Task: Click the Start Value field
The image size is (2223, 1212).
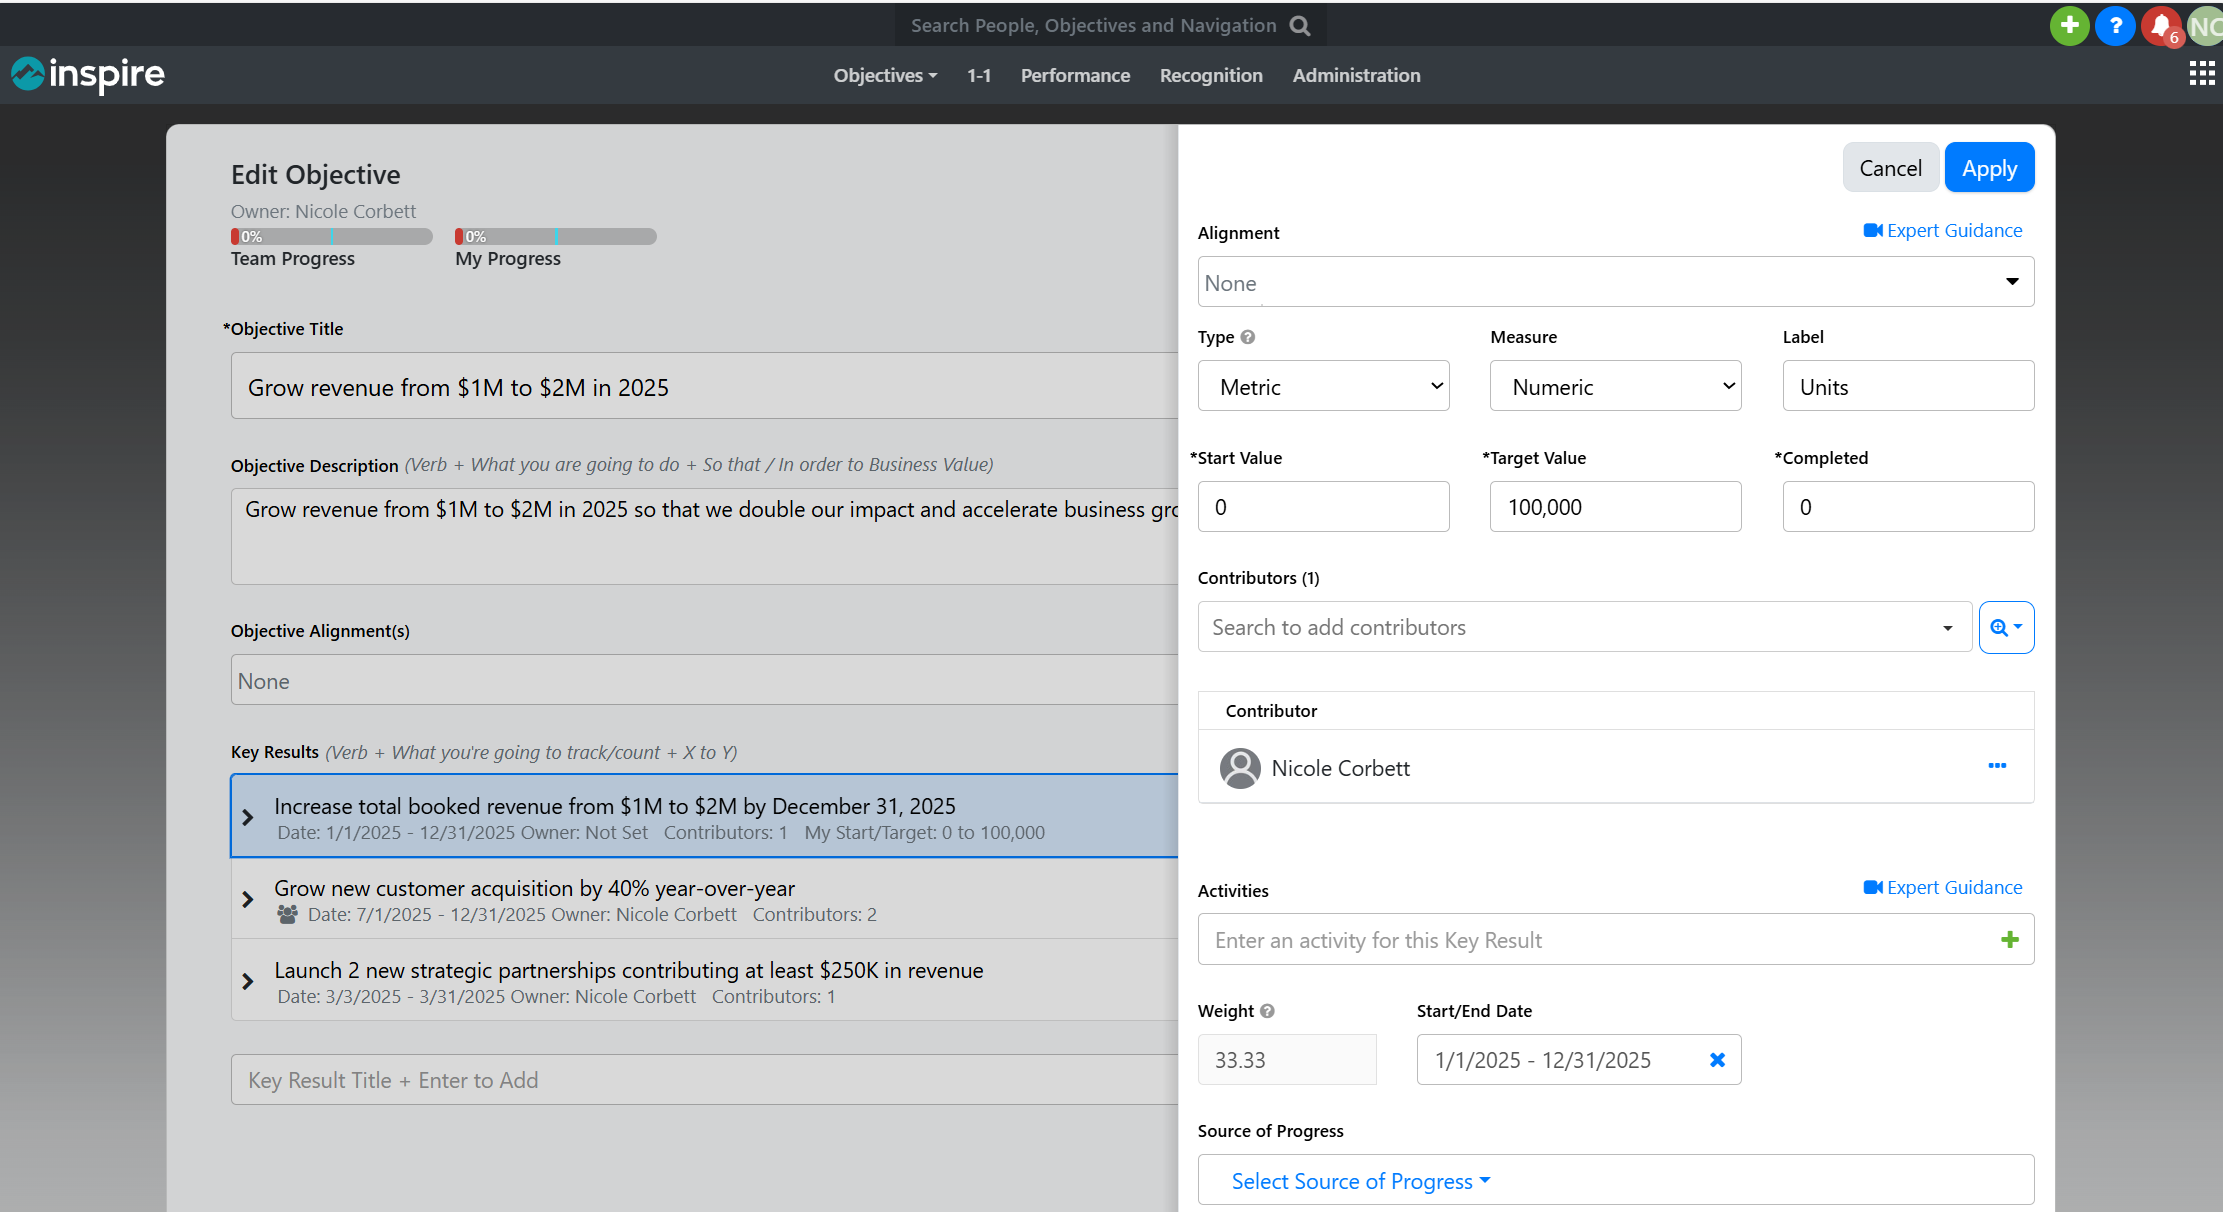Action: [1323, 507]
